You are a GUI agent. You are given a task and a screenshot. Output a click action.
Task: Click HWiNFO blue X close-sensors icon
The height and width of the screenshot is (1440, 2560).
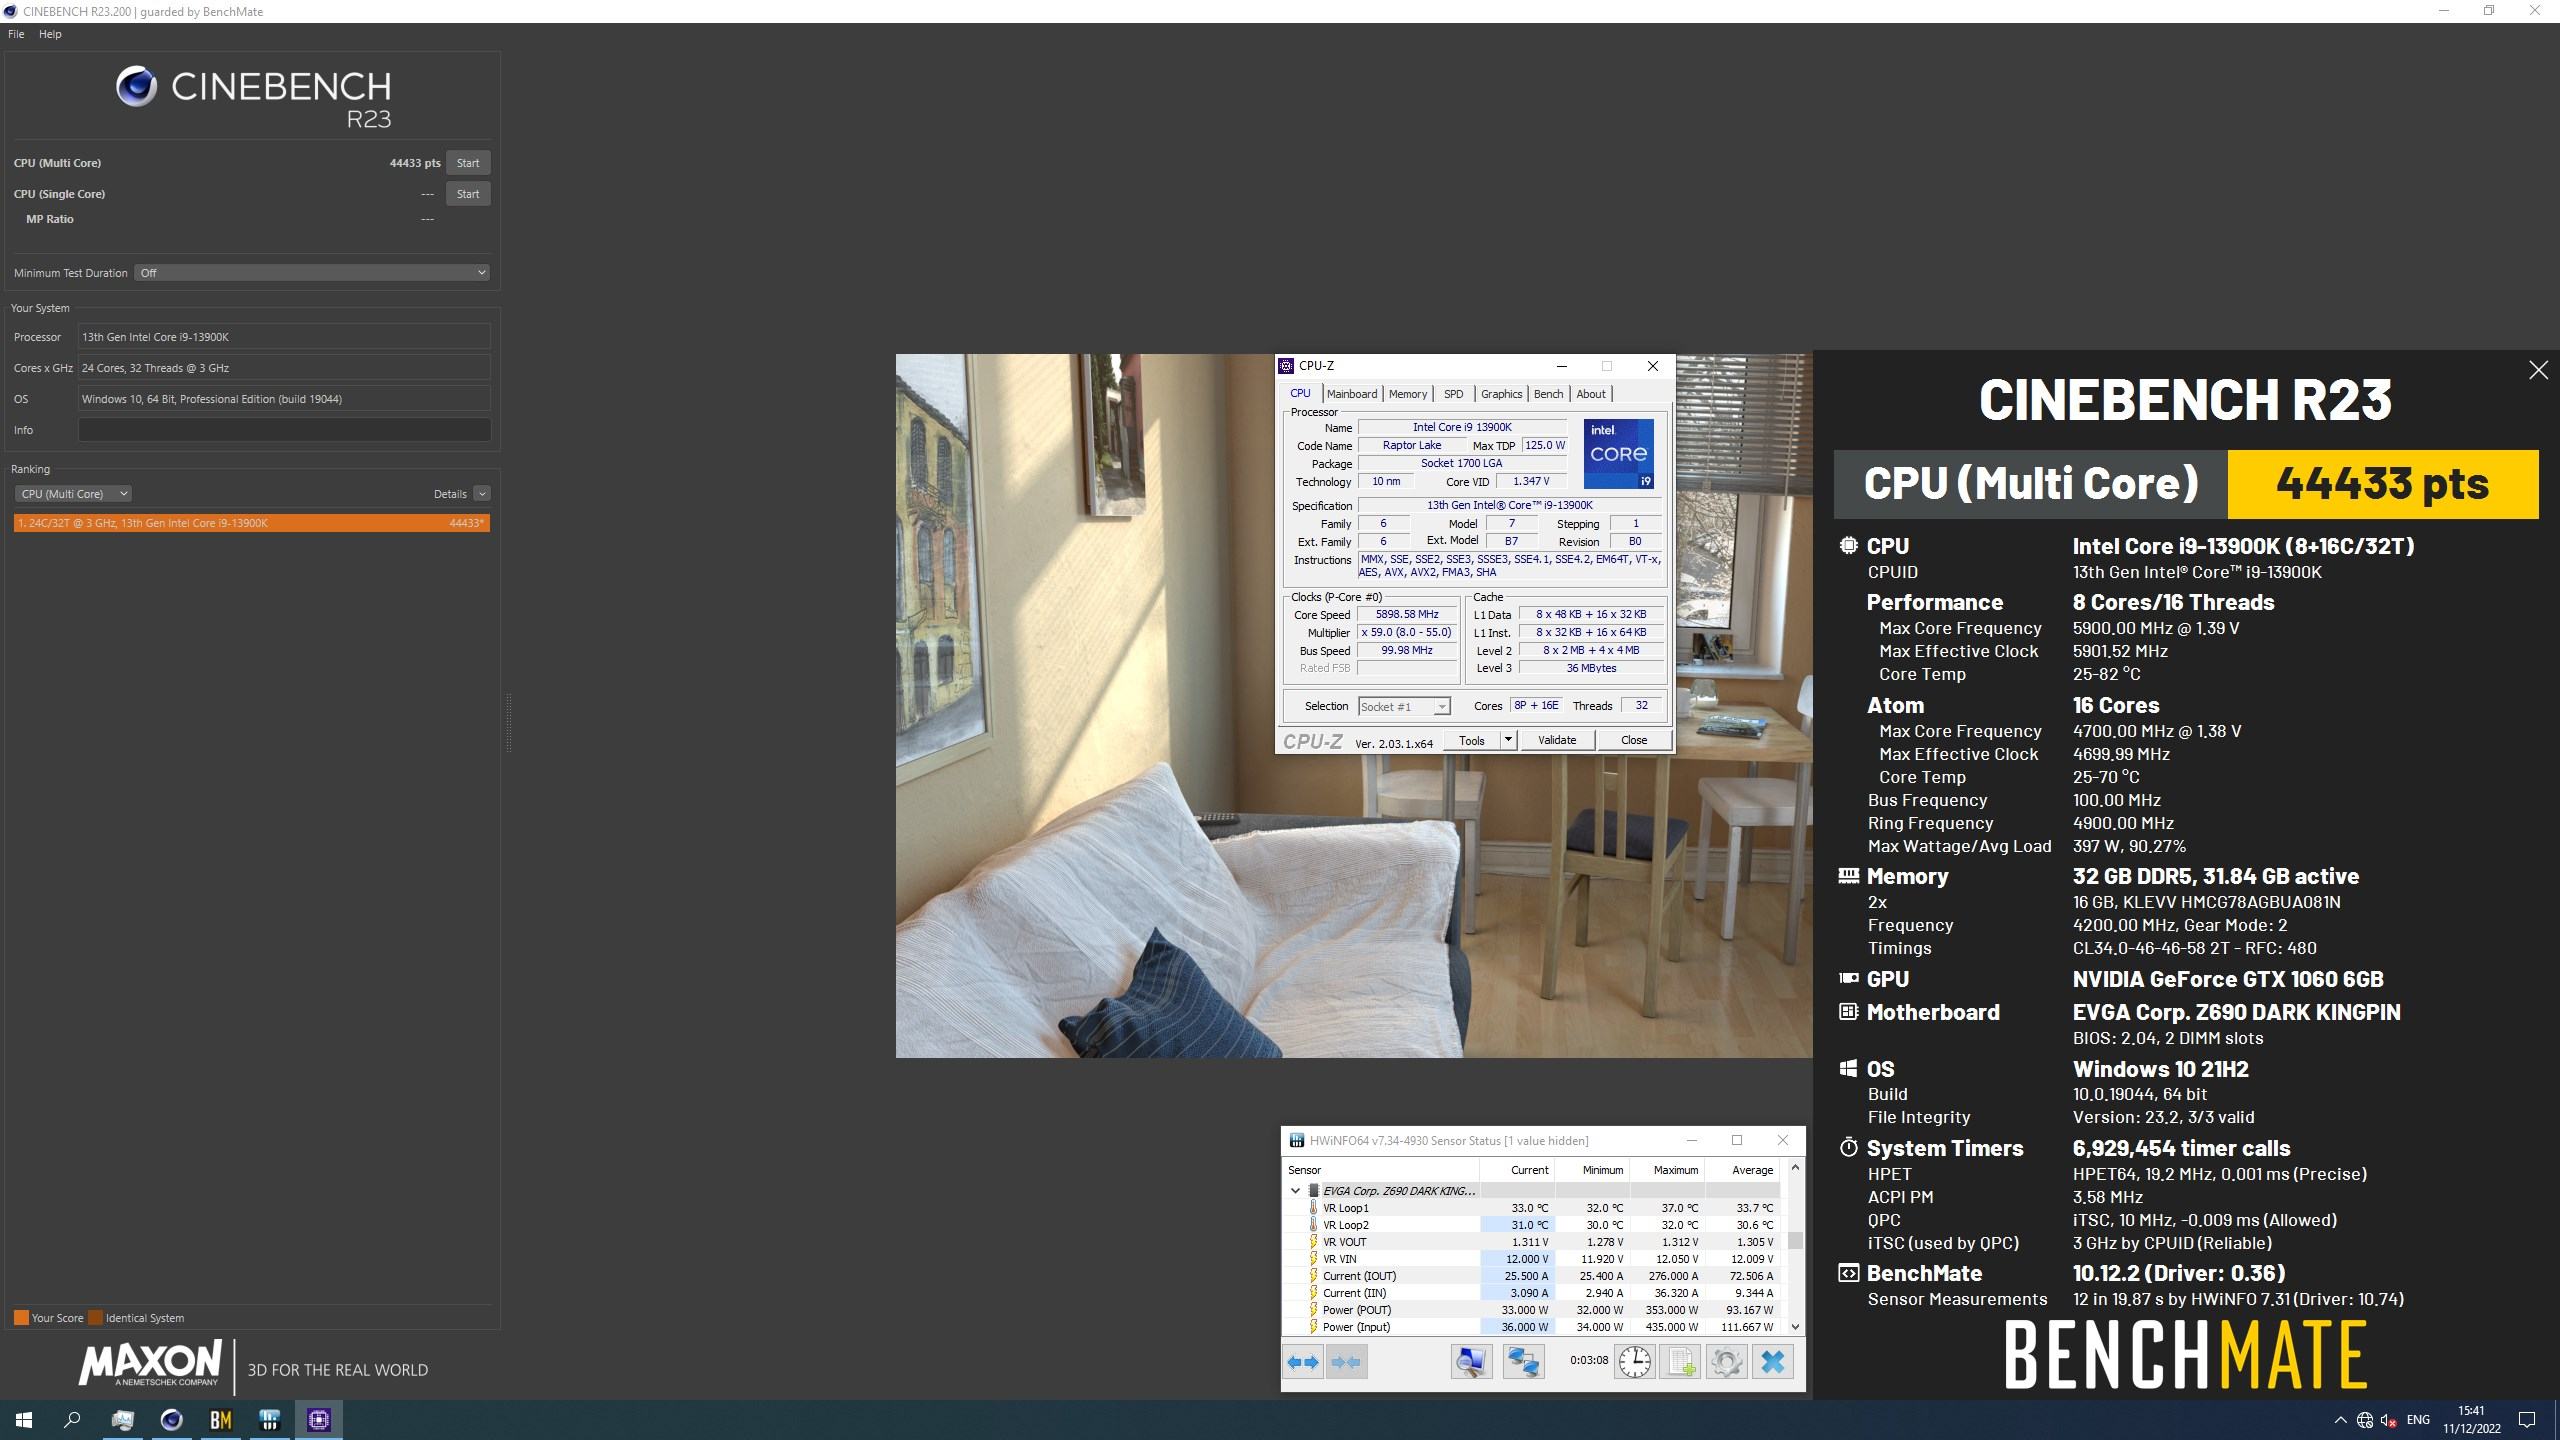(x=1772, y=1362)
